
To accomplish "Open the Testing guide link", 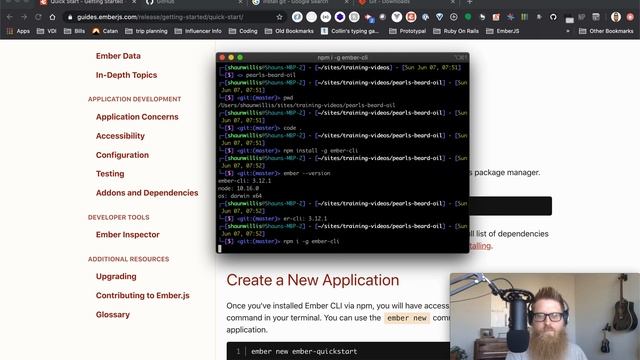I will point(110,174).
